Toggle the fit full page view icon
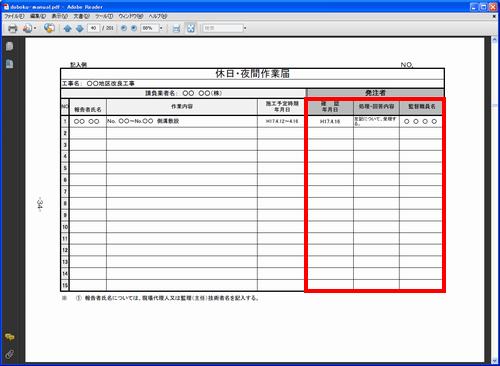This screenshot has height=366, width=500. [191, 28]
